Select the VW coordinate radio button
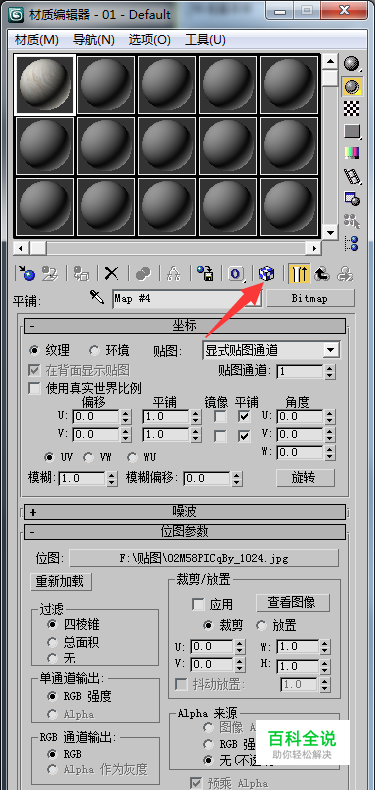The width and height of the screenshot is (375, 790). [x=89, y=457]
